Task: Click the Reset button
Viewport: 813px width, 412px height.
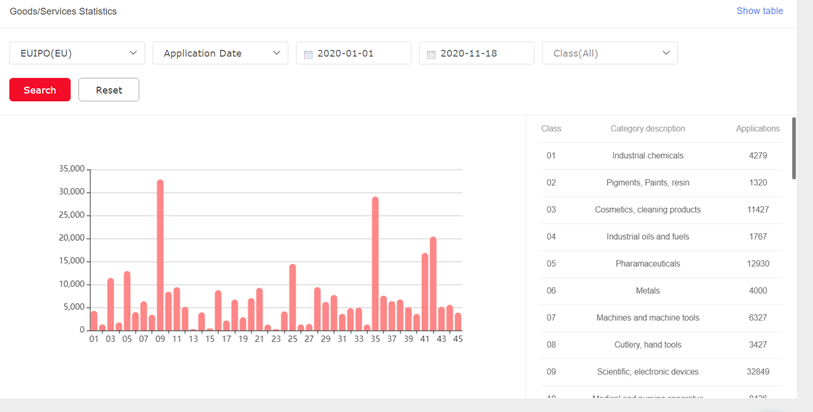Action: 109,90
